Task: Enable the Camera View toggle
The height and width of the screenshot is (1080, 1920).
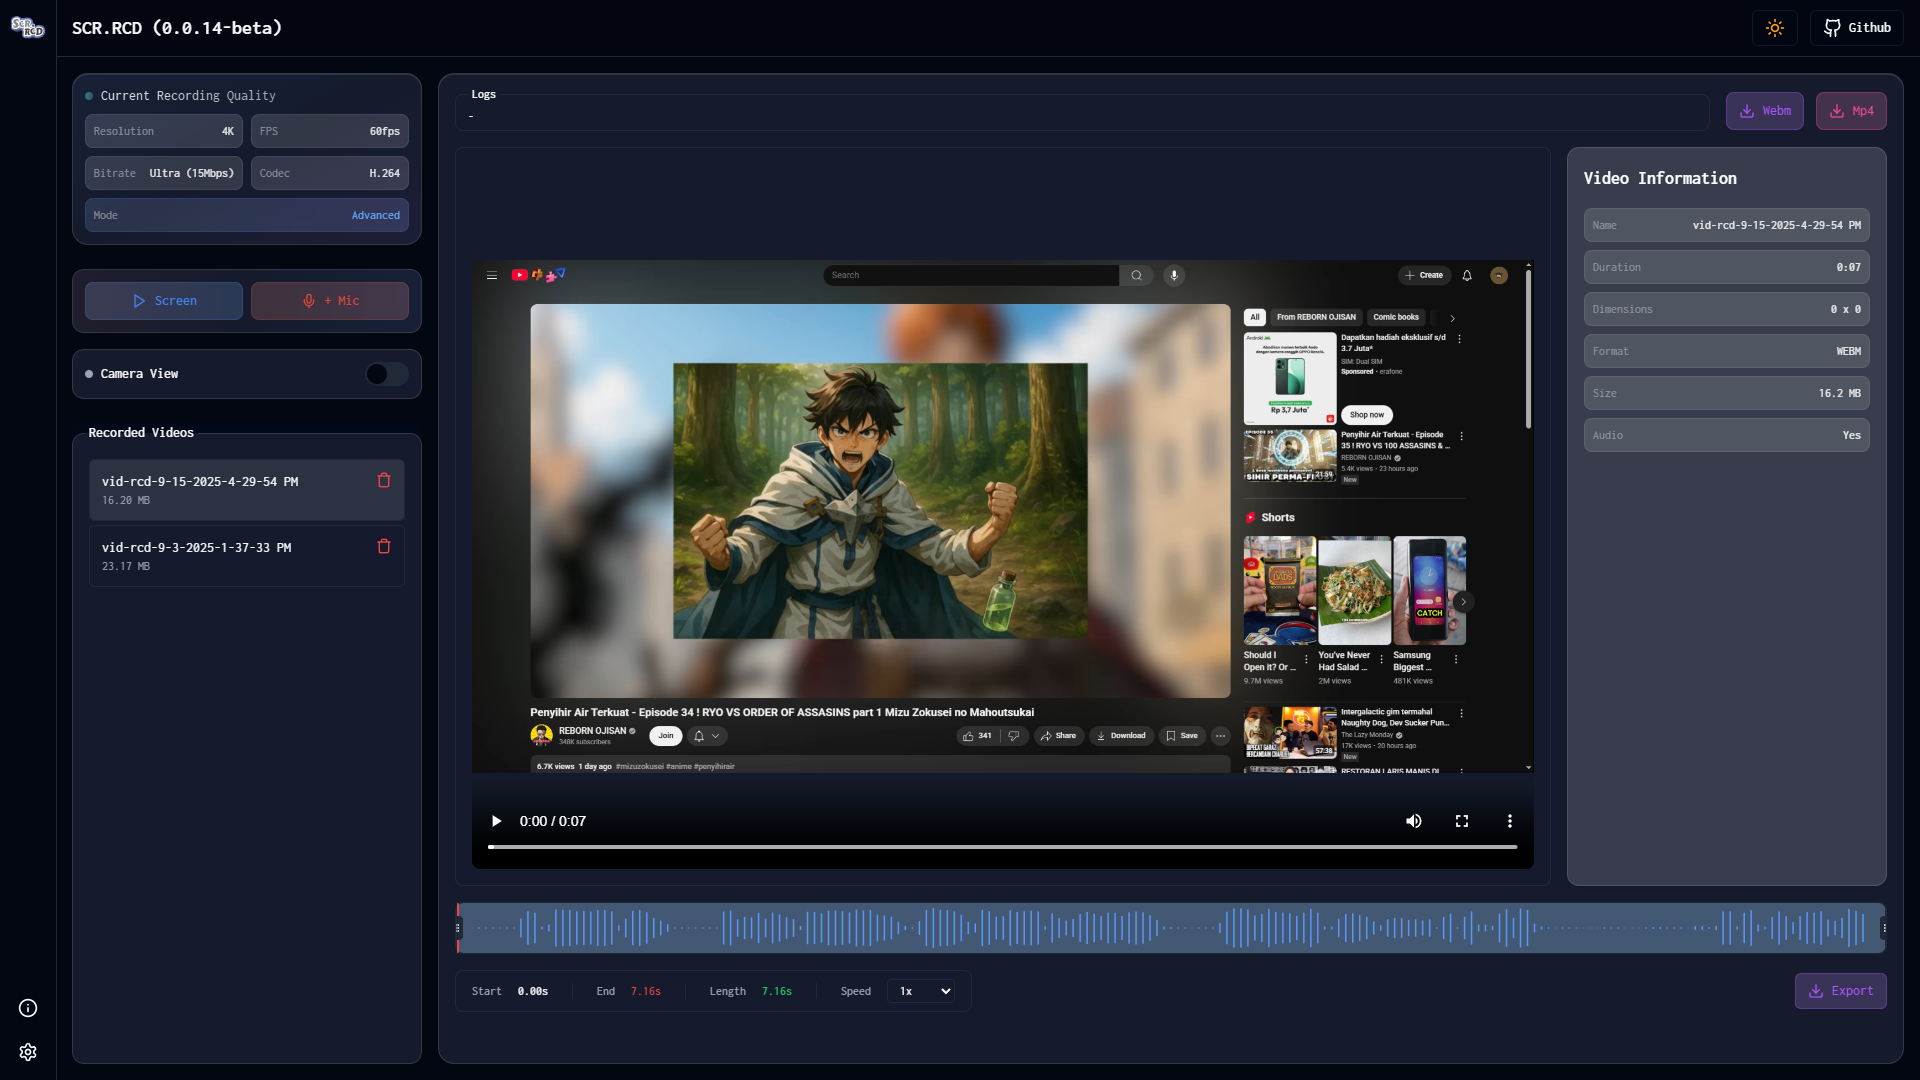Action: coord(386,373)
